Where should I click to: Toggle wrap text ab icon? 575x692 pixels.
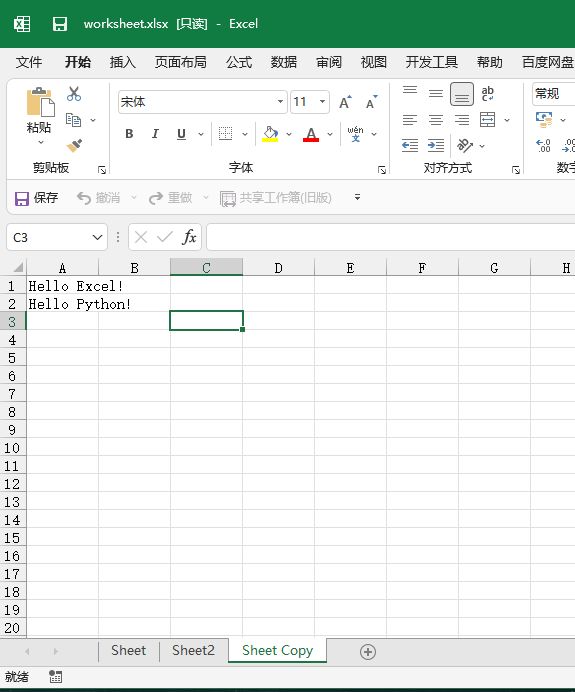pos(487,94)
